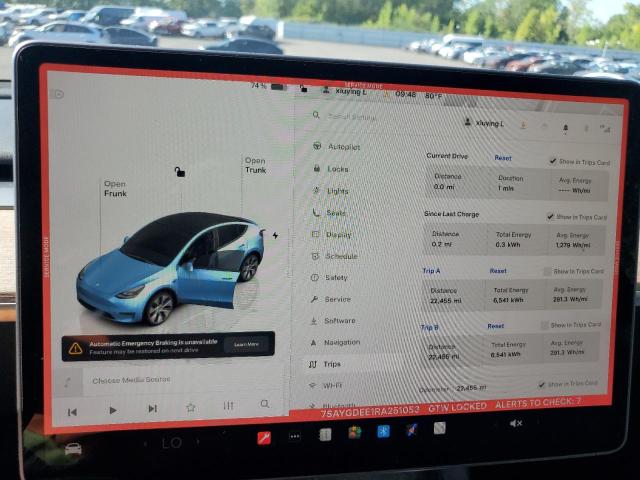The height and width of the screenshot is (480, 640).
Task: Click the Search Settings field
Action: pyautogui.click(x=352, y=117)
